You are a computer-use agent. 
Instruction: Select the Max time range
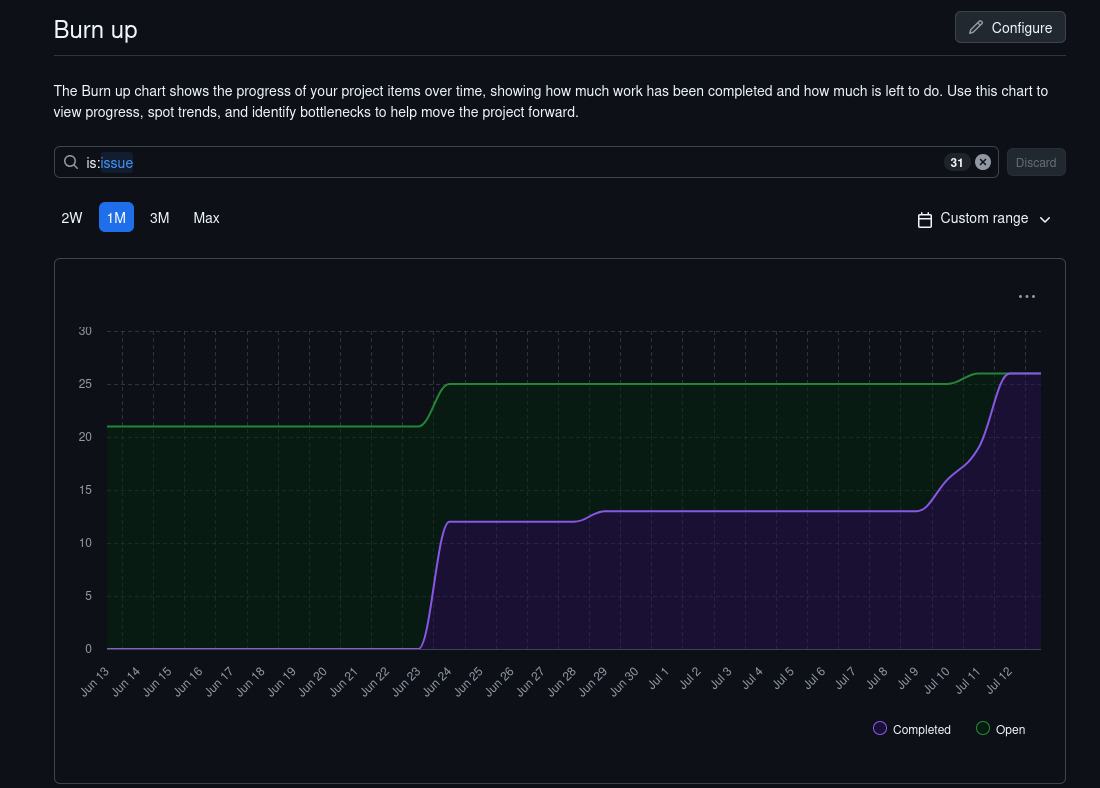point(206,217)
